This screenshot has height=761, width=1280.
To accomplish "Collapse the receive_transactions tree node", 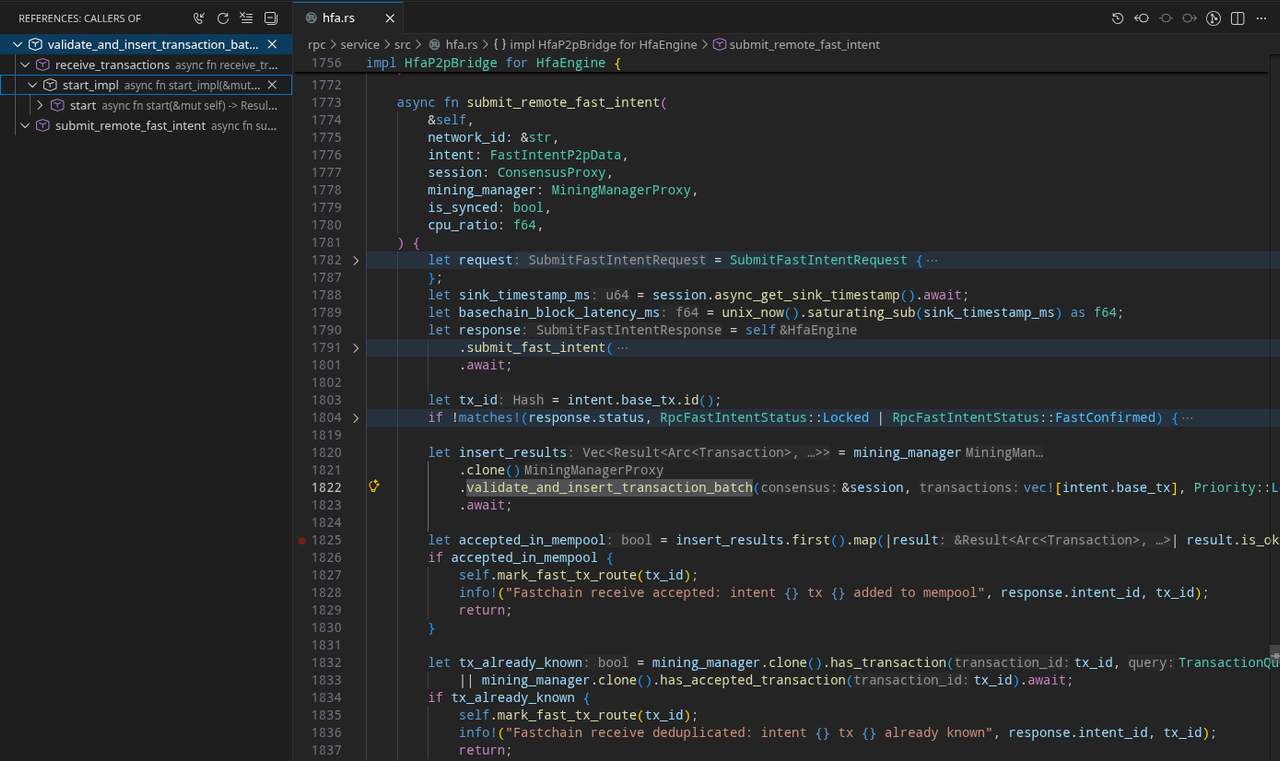I will [25, 65].
